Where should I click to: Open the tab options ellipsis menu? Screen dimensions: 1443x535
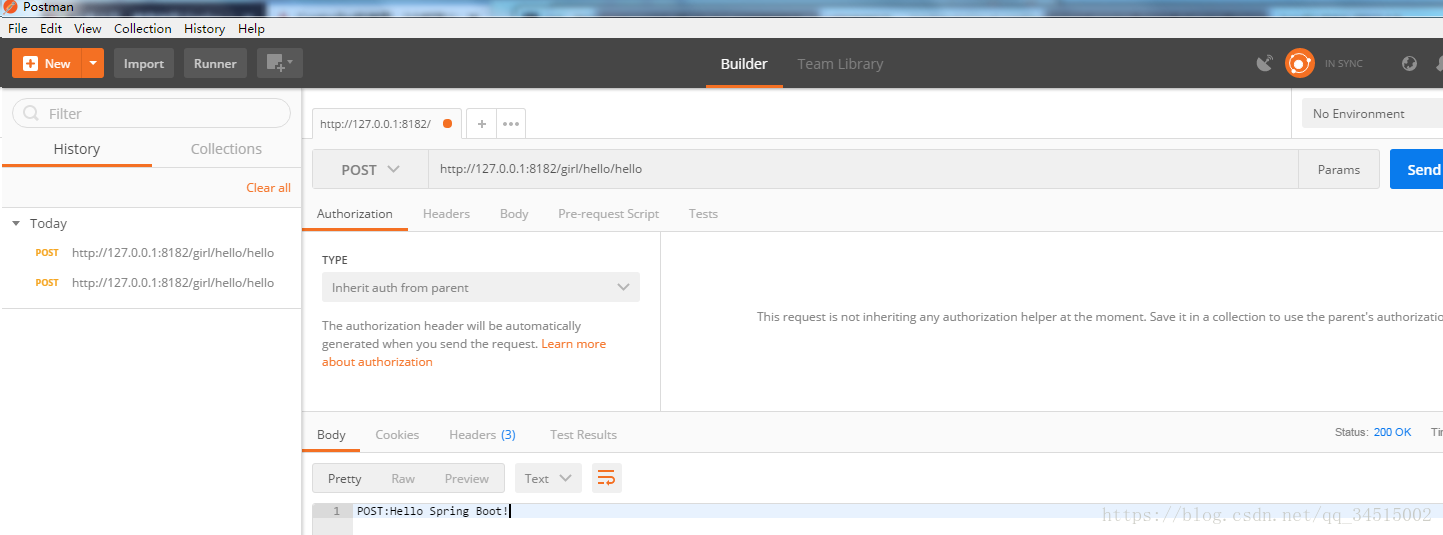(511, 124)
